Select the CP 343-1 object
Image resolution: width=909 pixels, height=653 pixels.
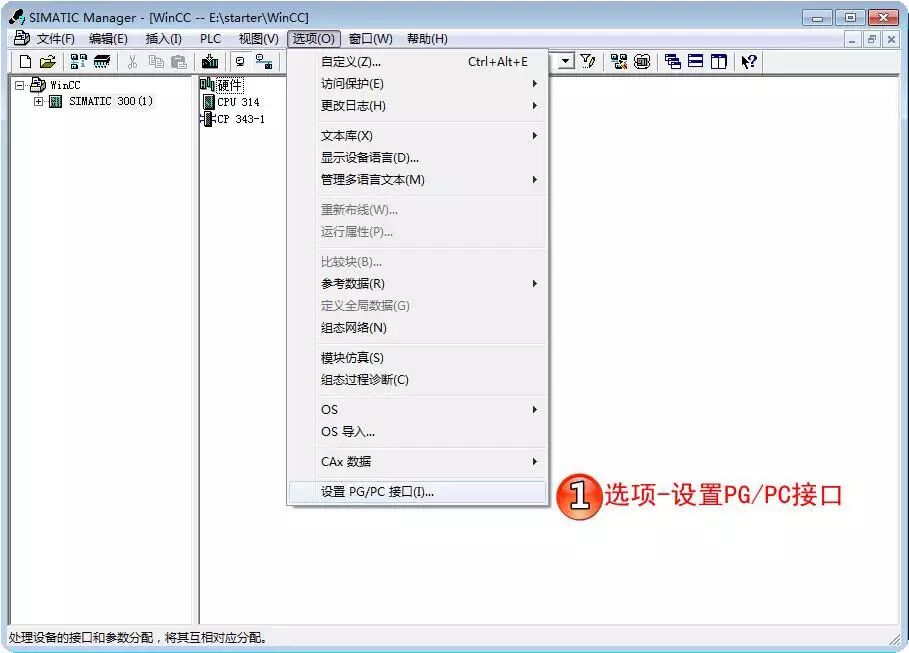[x=241, y=119]
